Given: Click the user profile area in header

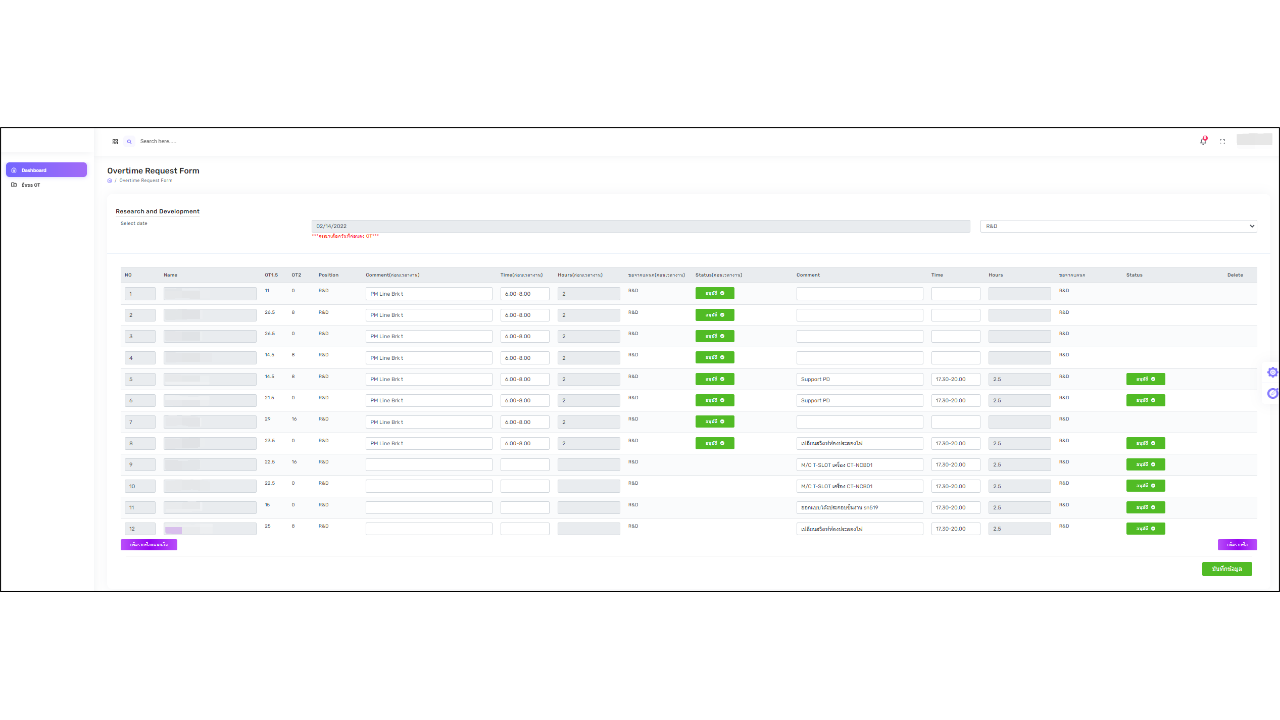Looking at the screenshot, I should pyautogui.click(x=1254, y=140).
